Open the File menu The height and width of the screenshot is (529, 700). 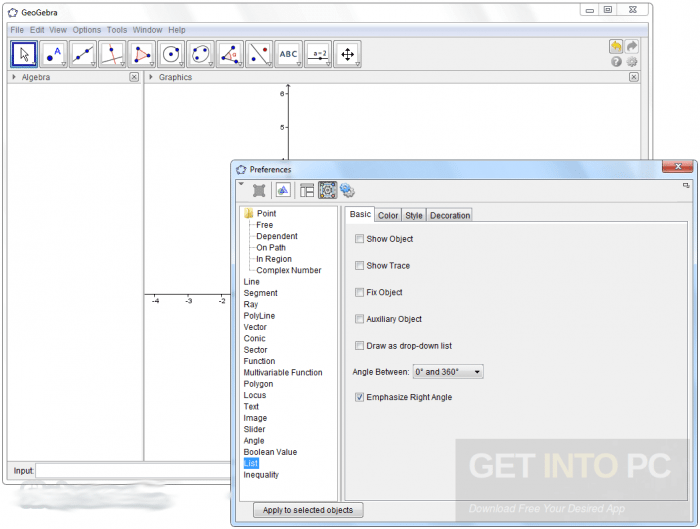17,30
